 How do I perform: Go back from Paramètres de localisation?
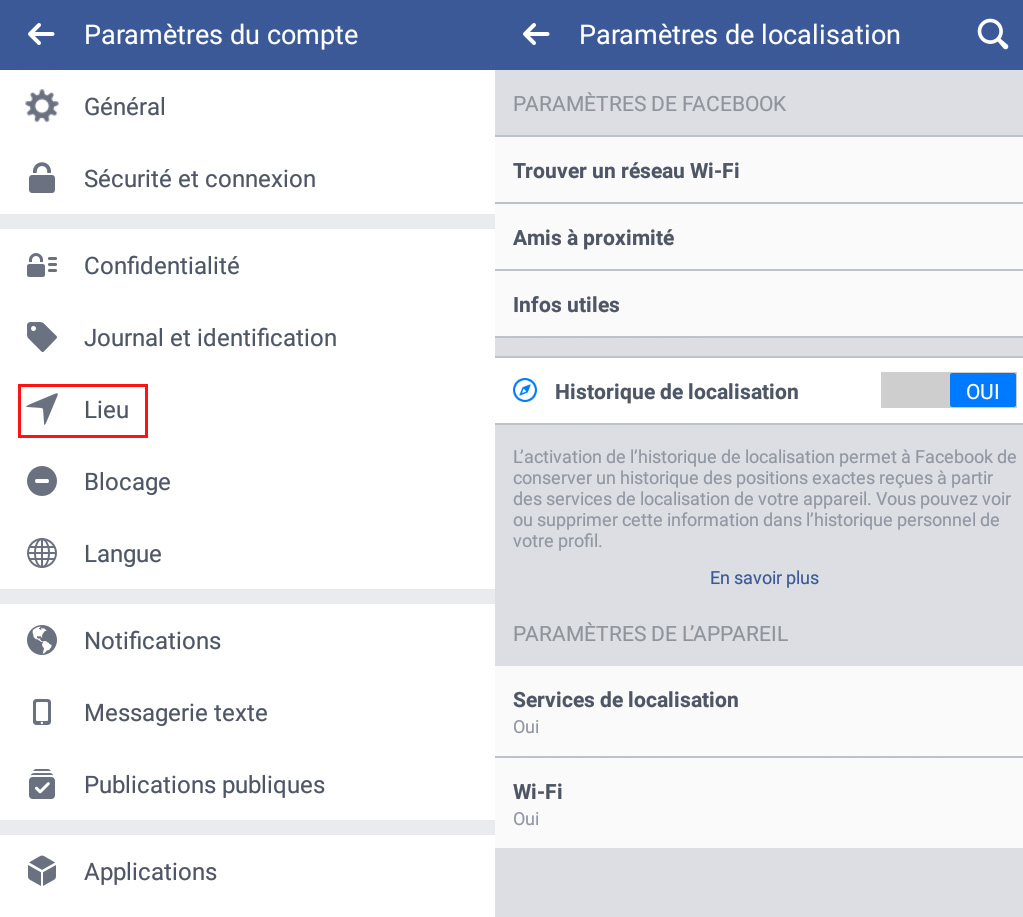(536, 34)
